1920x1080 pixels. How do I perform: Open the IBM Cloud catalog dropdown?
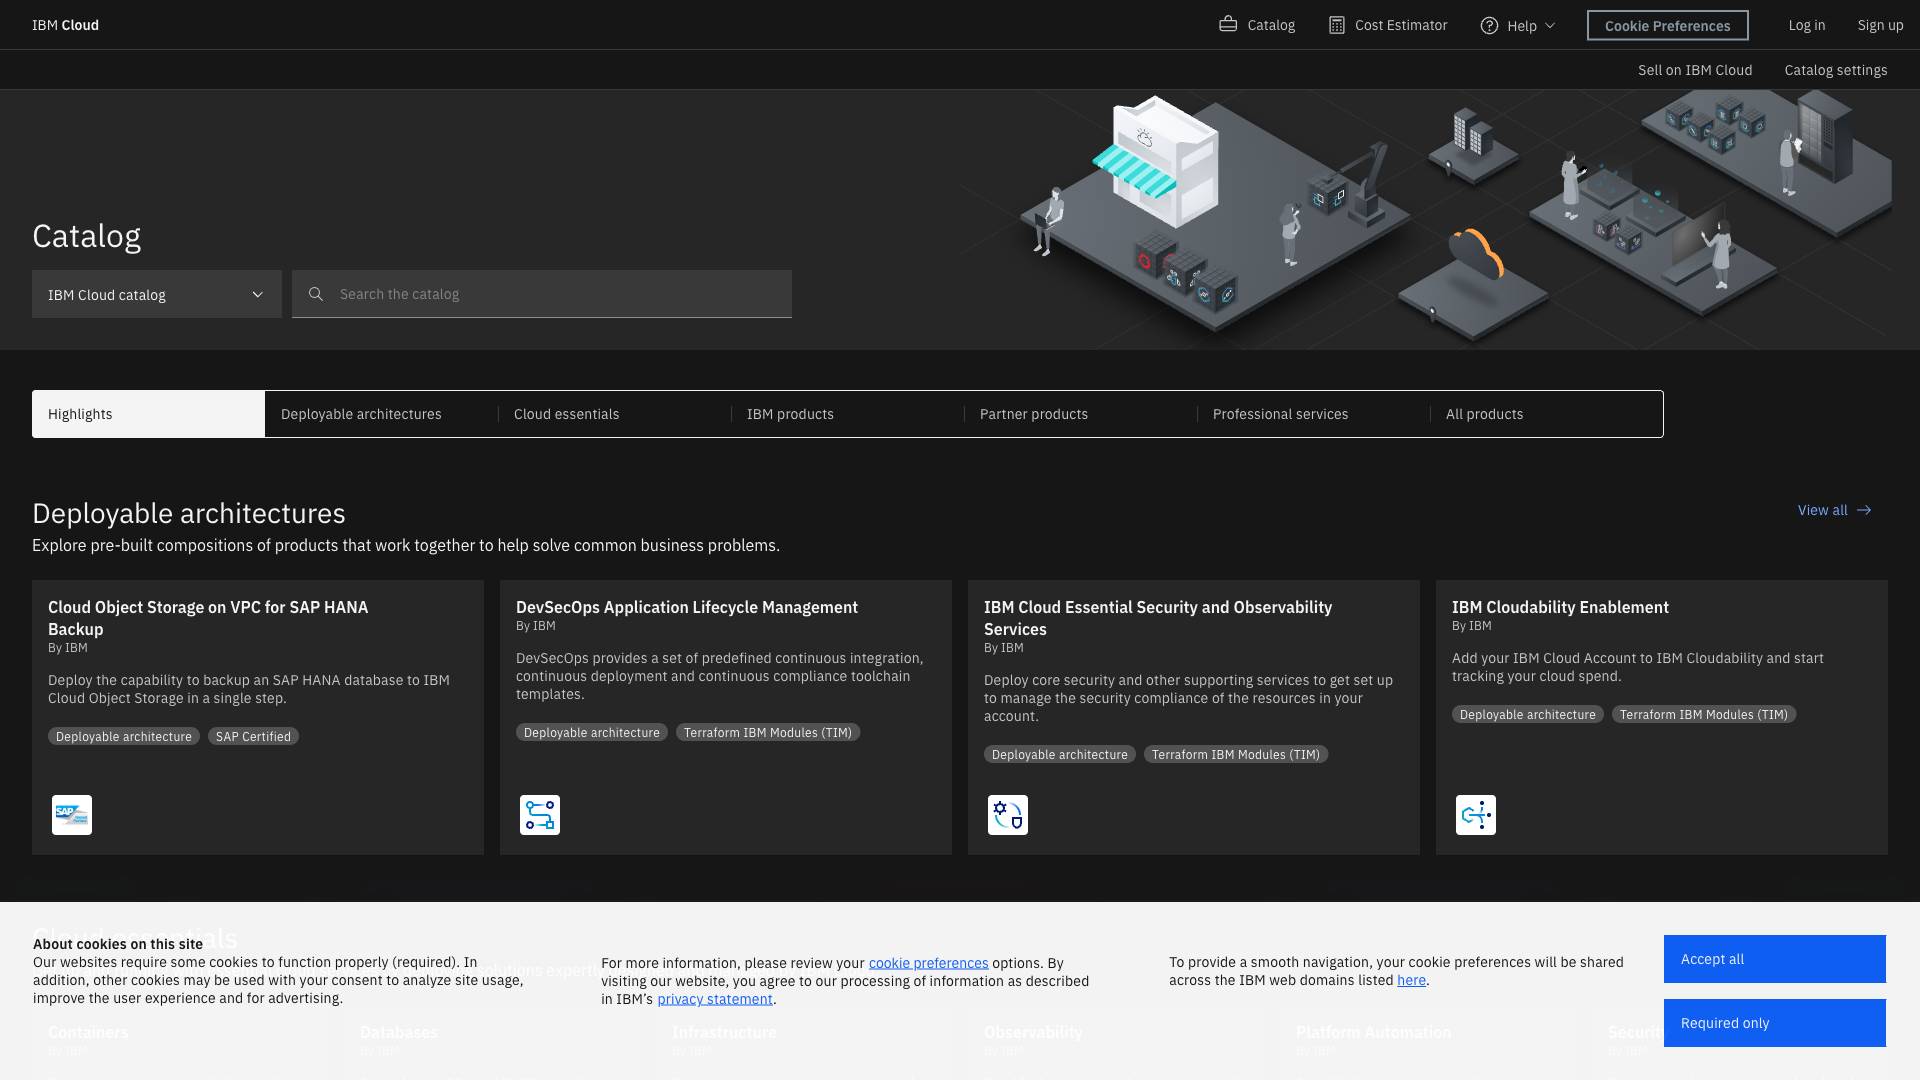click(157, 294)
